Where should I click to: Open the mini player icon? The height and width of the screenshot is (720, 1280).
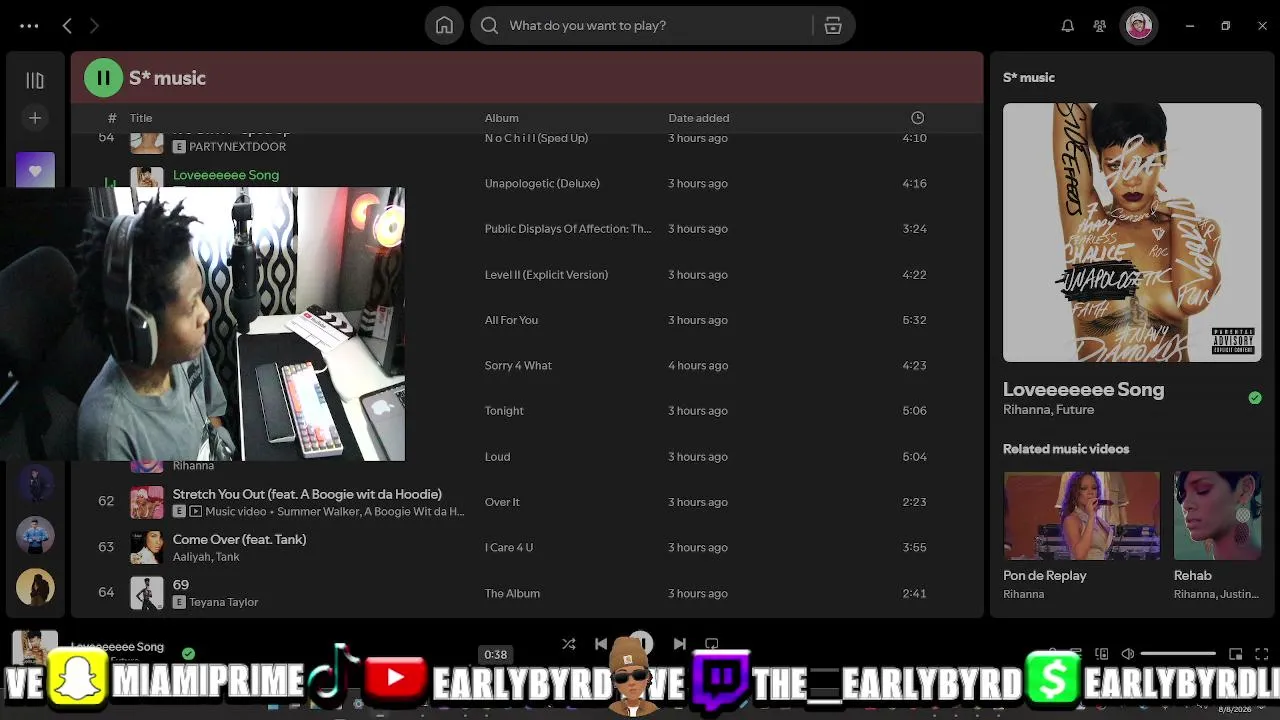tap(1236, 654)
